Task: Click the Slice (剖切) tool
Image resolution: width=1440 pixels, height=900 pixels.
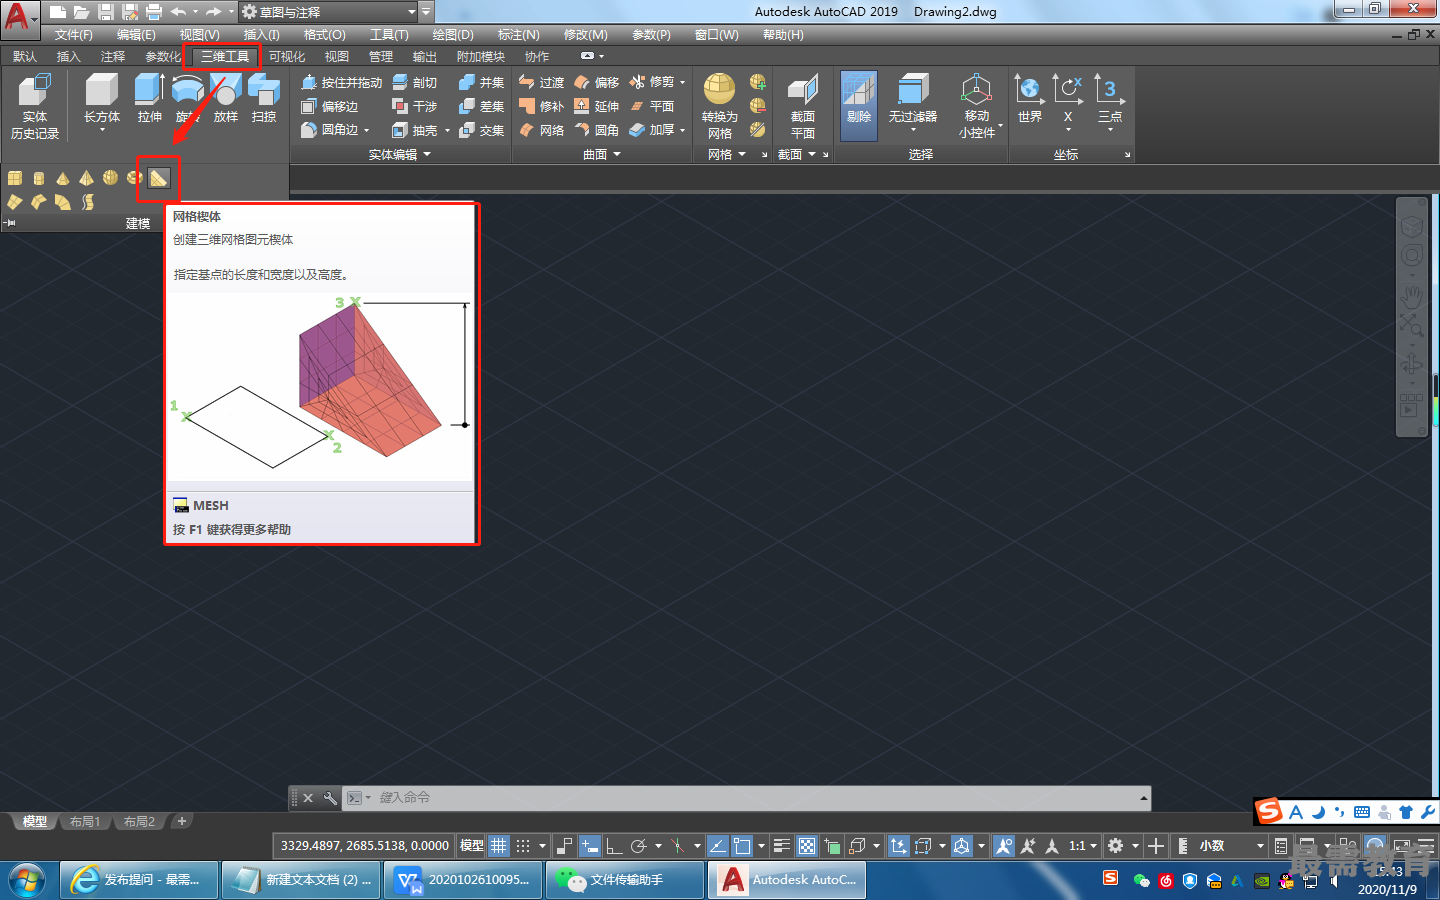Action: [415, 82]
